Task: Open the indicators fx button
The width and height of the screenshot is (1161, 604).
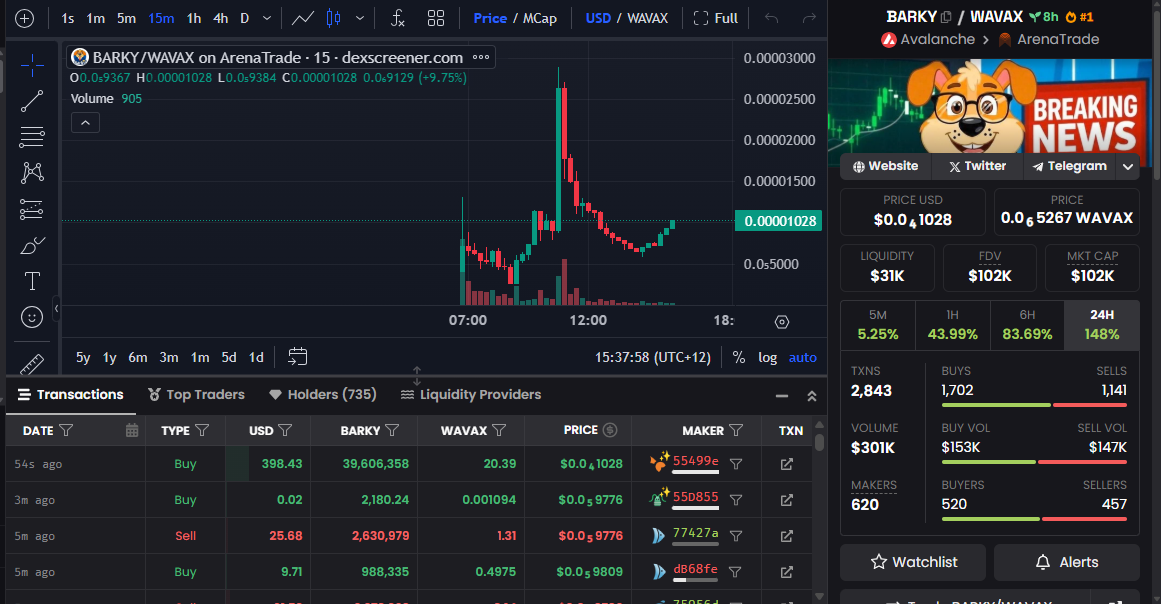Action: [x=397, y=18]
